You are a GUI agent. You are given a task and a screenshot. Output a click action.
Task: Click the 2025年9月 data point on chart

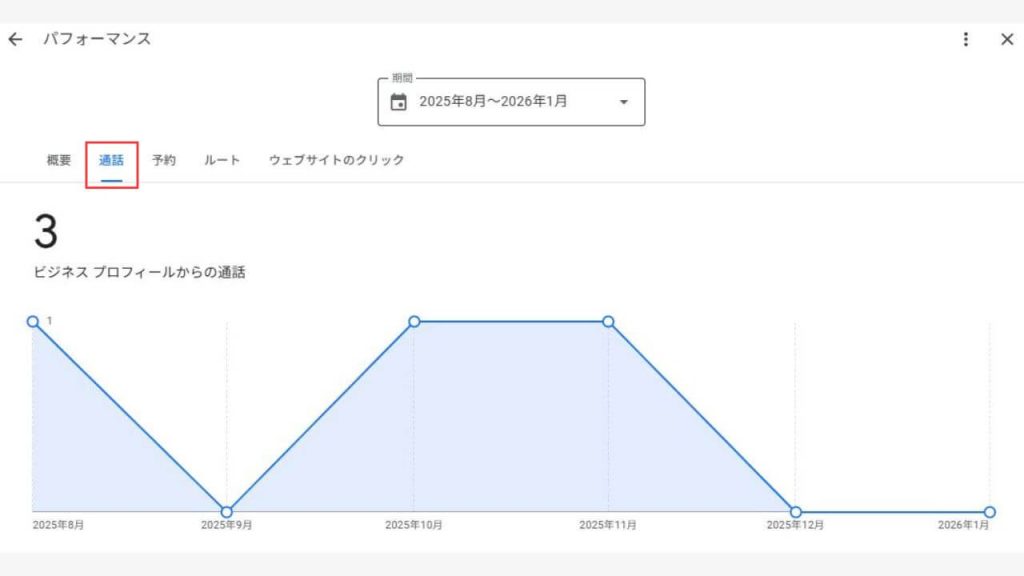click(227, 511)
